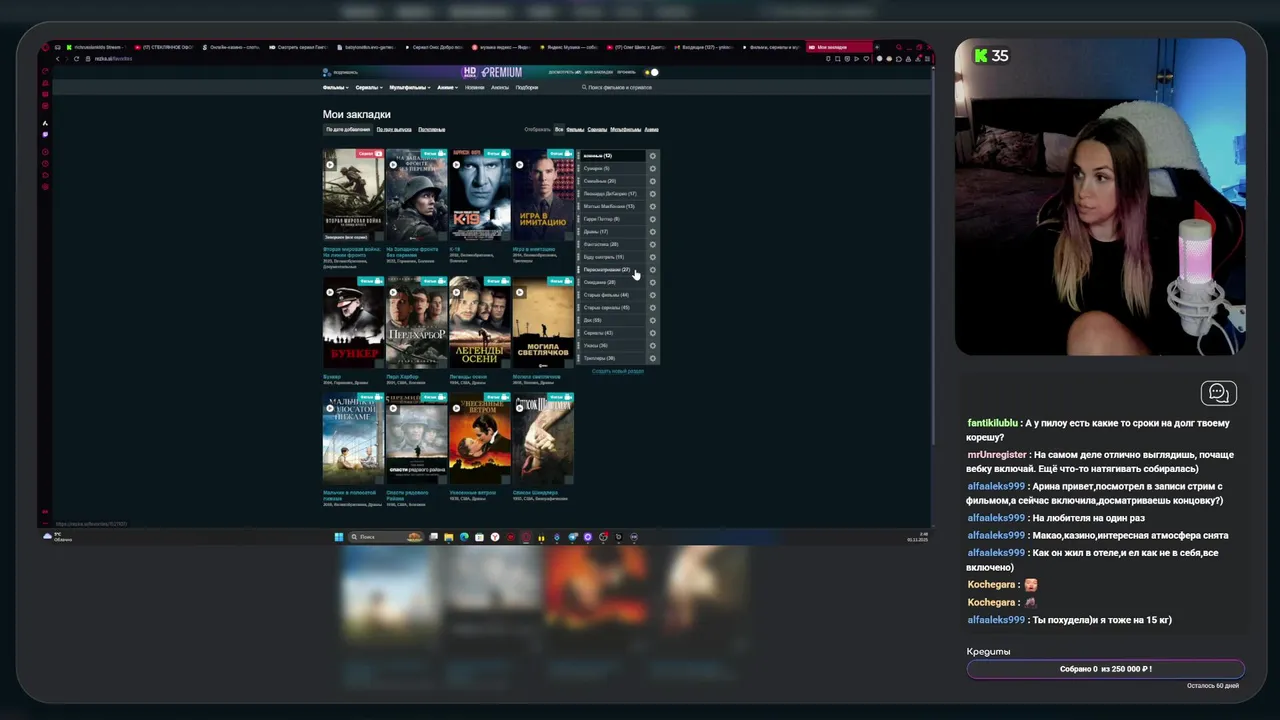Image resolution: width=1280 pixels, height=720 pixels.
Task: Open settings gear for Фантастика folder
Action: click(652, 244)
